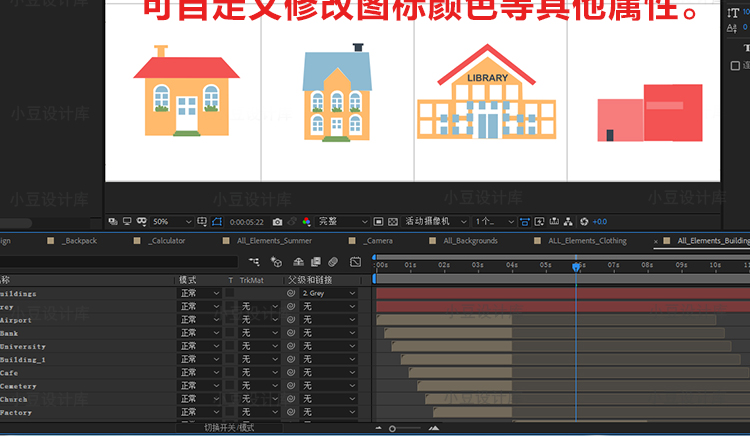Take snapshot with the camera icon

click(x=277, y=222)
